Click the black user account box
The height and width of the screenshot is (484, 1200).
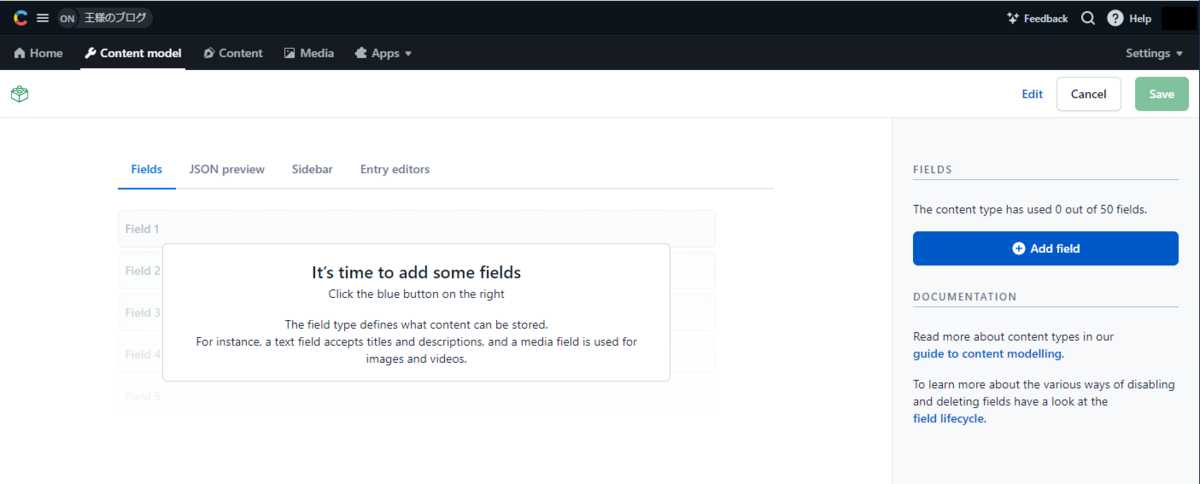[x=1178, y=18]
